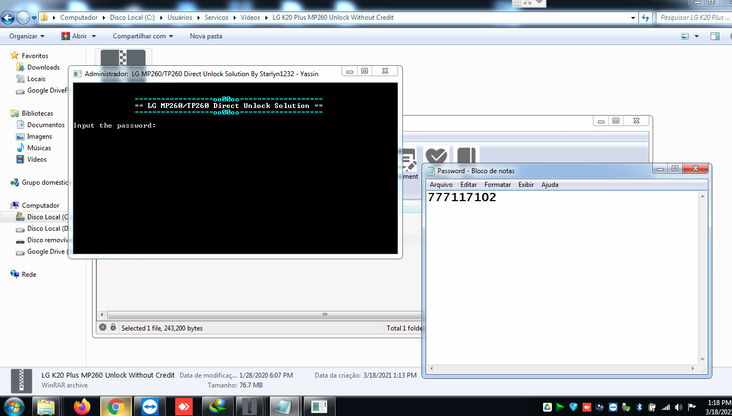This screenshot has width=732, height=416.
Task: Focus the Pesquisar LG K20 Plus search field
Action: (x=694, y=17)
